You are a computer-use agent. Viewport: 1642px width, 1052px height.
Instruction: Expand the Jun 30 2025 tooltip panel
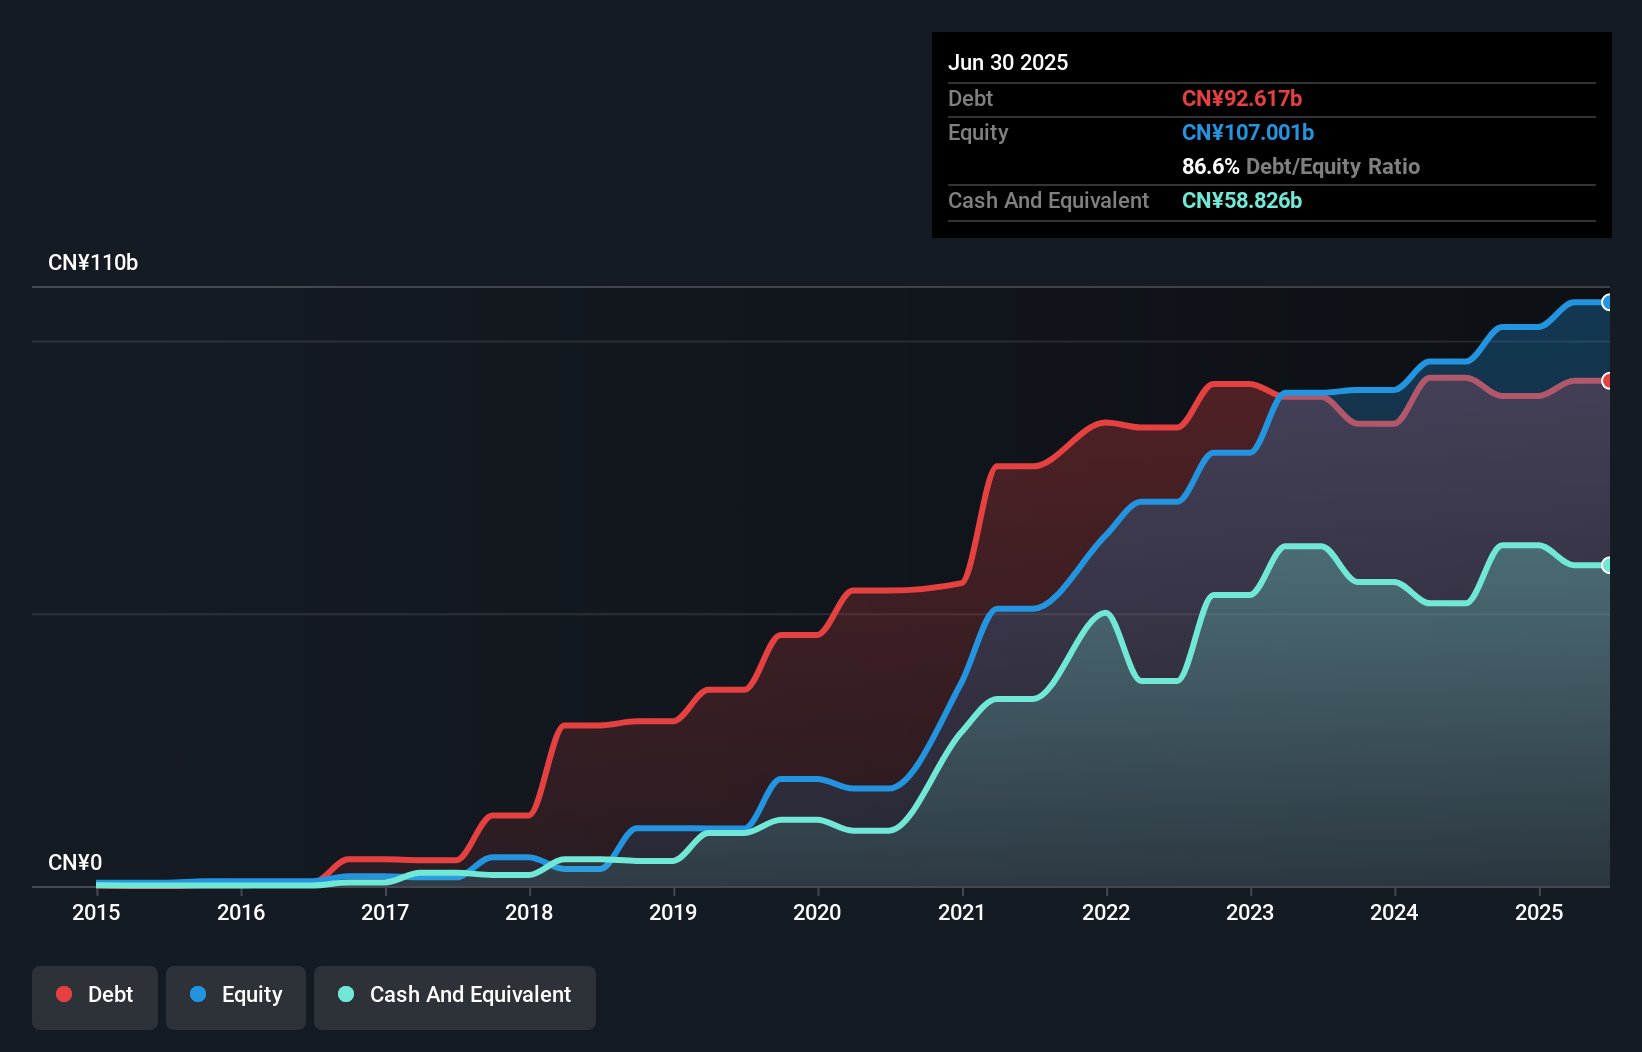point(1008,62)
